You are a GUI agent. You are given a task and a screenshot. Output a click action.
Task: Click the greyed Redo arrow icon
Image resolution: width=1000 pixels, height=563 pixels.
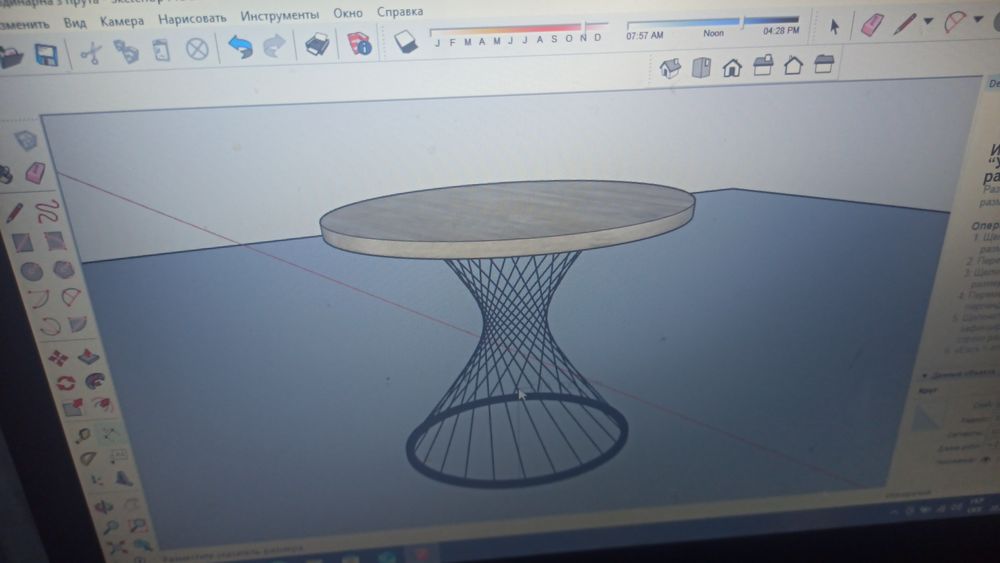(x=274, y=46)
